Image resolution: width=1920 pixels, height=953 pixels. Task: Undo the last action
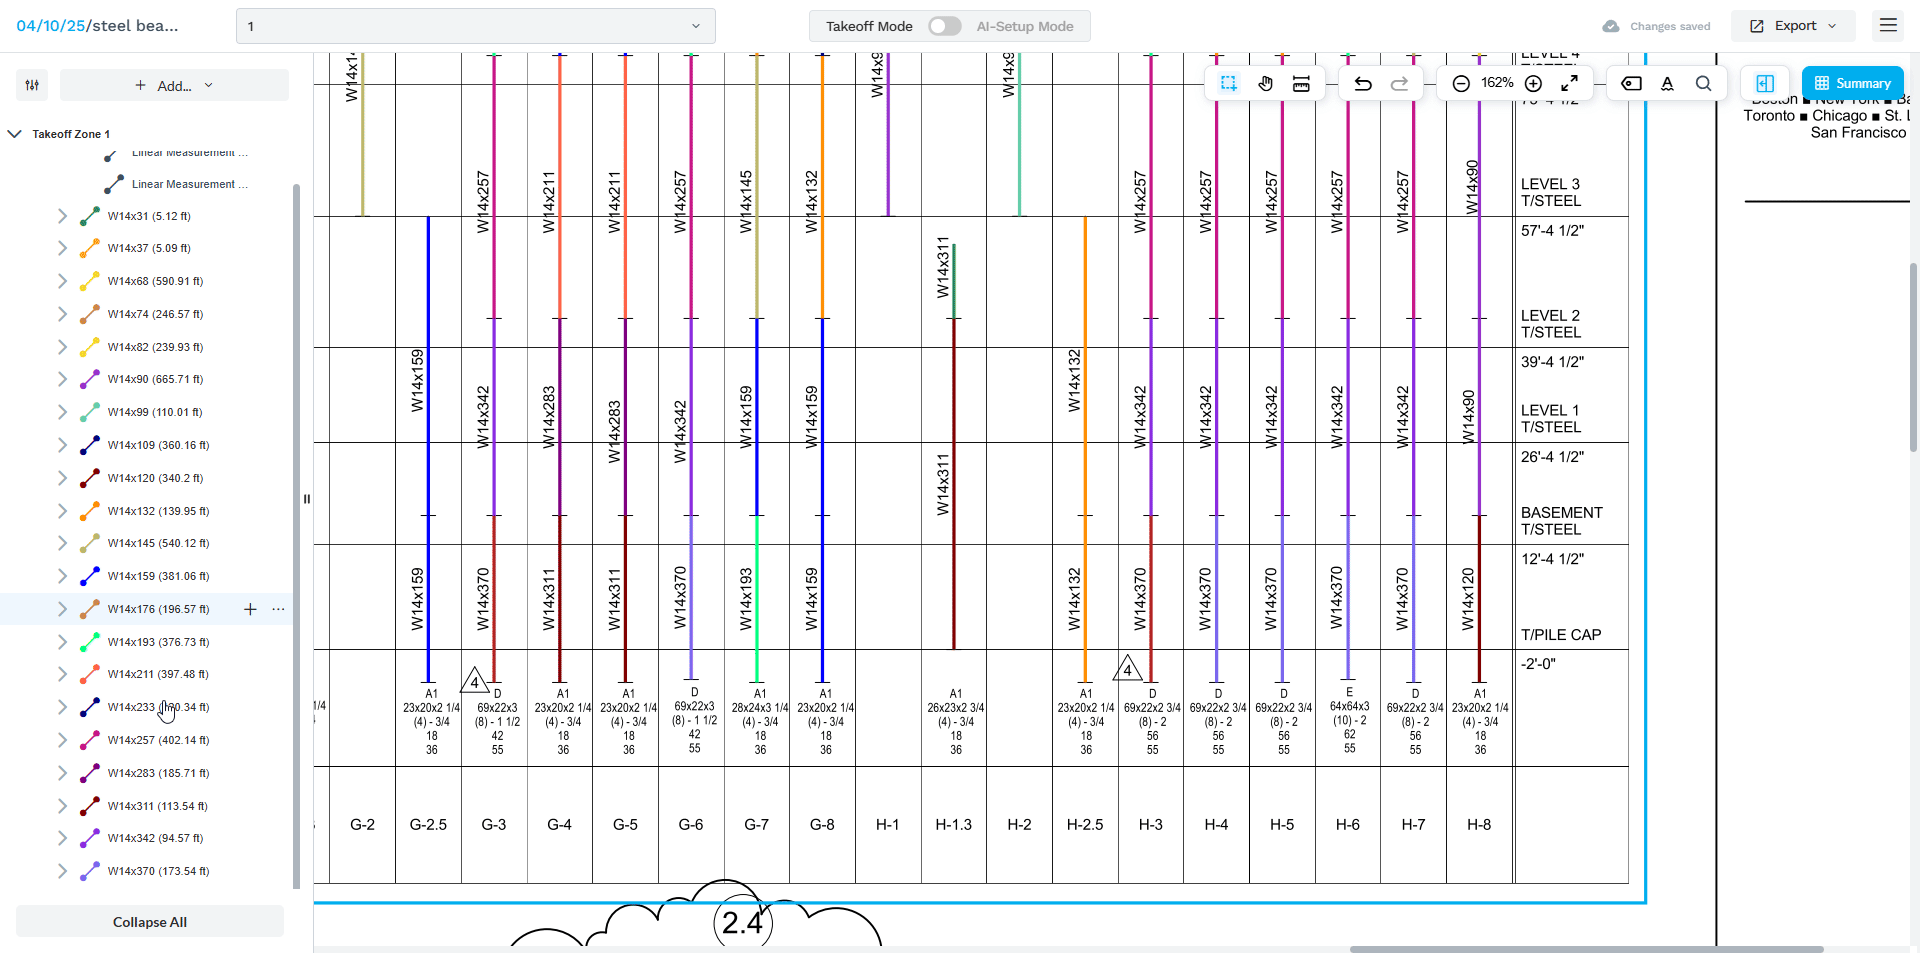(x=1362, y=83)
